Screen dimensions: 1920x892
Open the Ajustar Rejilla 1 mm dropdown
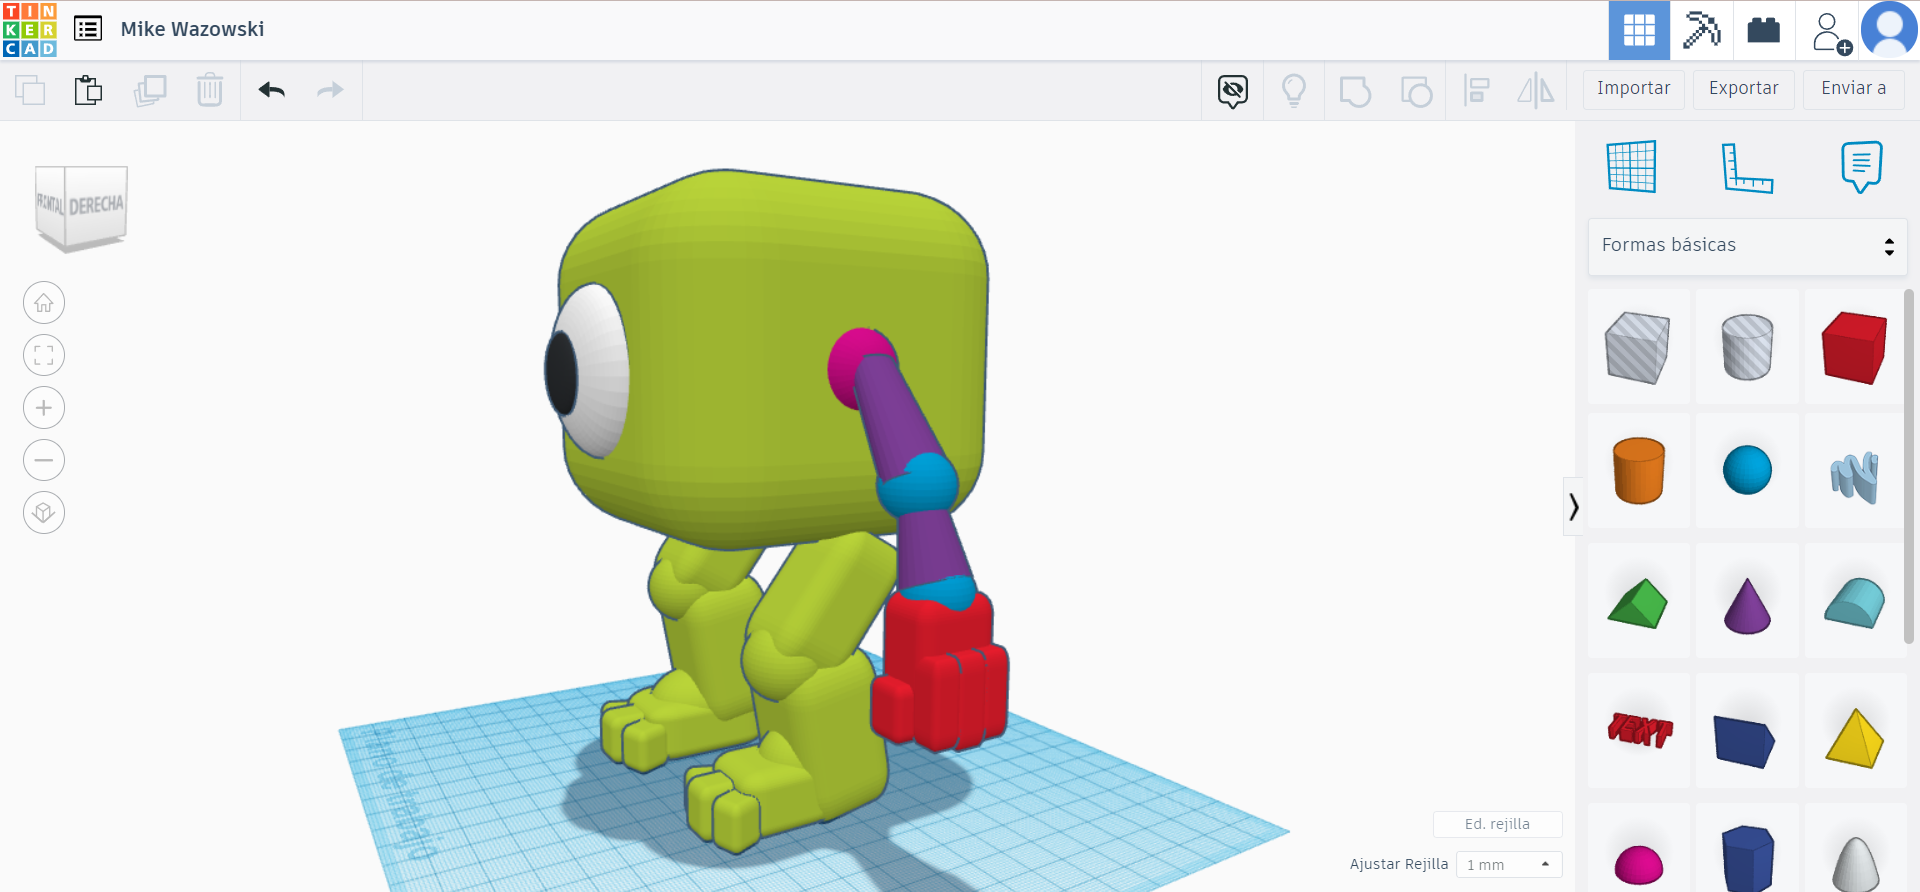coord(1509,865)
